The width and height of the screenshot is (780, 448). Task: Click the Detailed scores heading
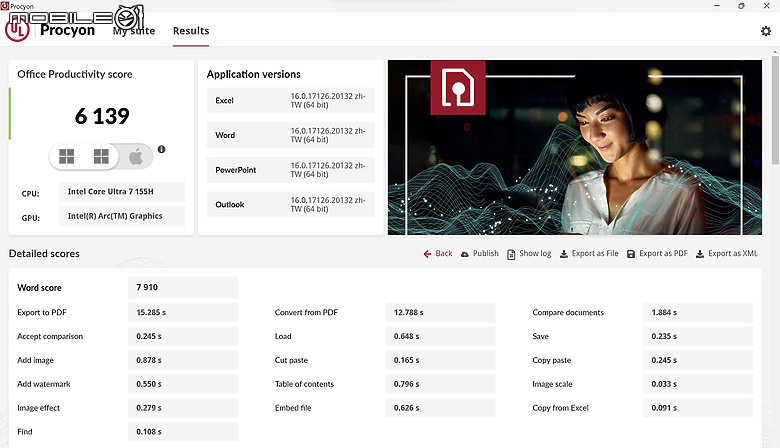(44, 254)
